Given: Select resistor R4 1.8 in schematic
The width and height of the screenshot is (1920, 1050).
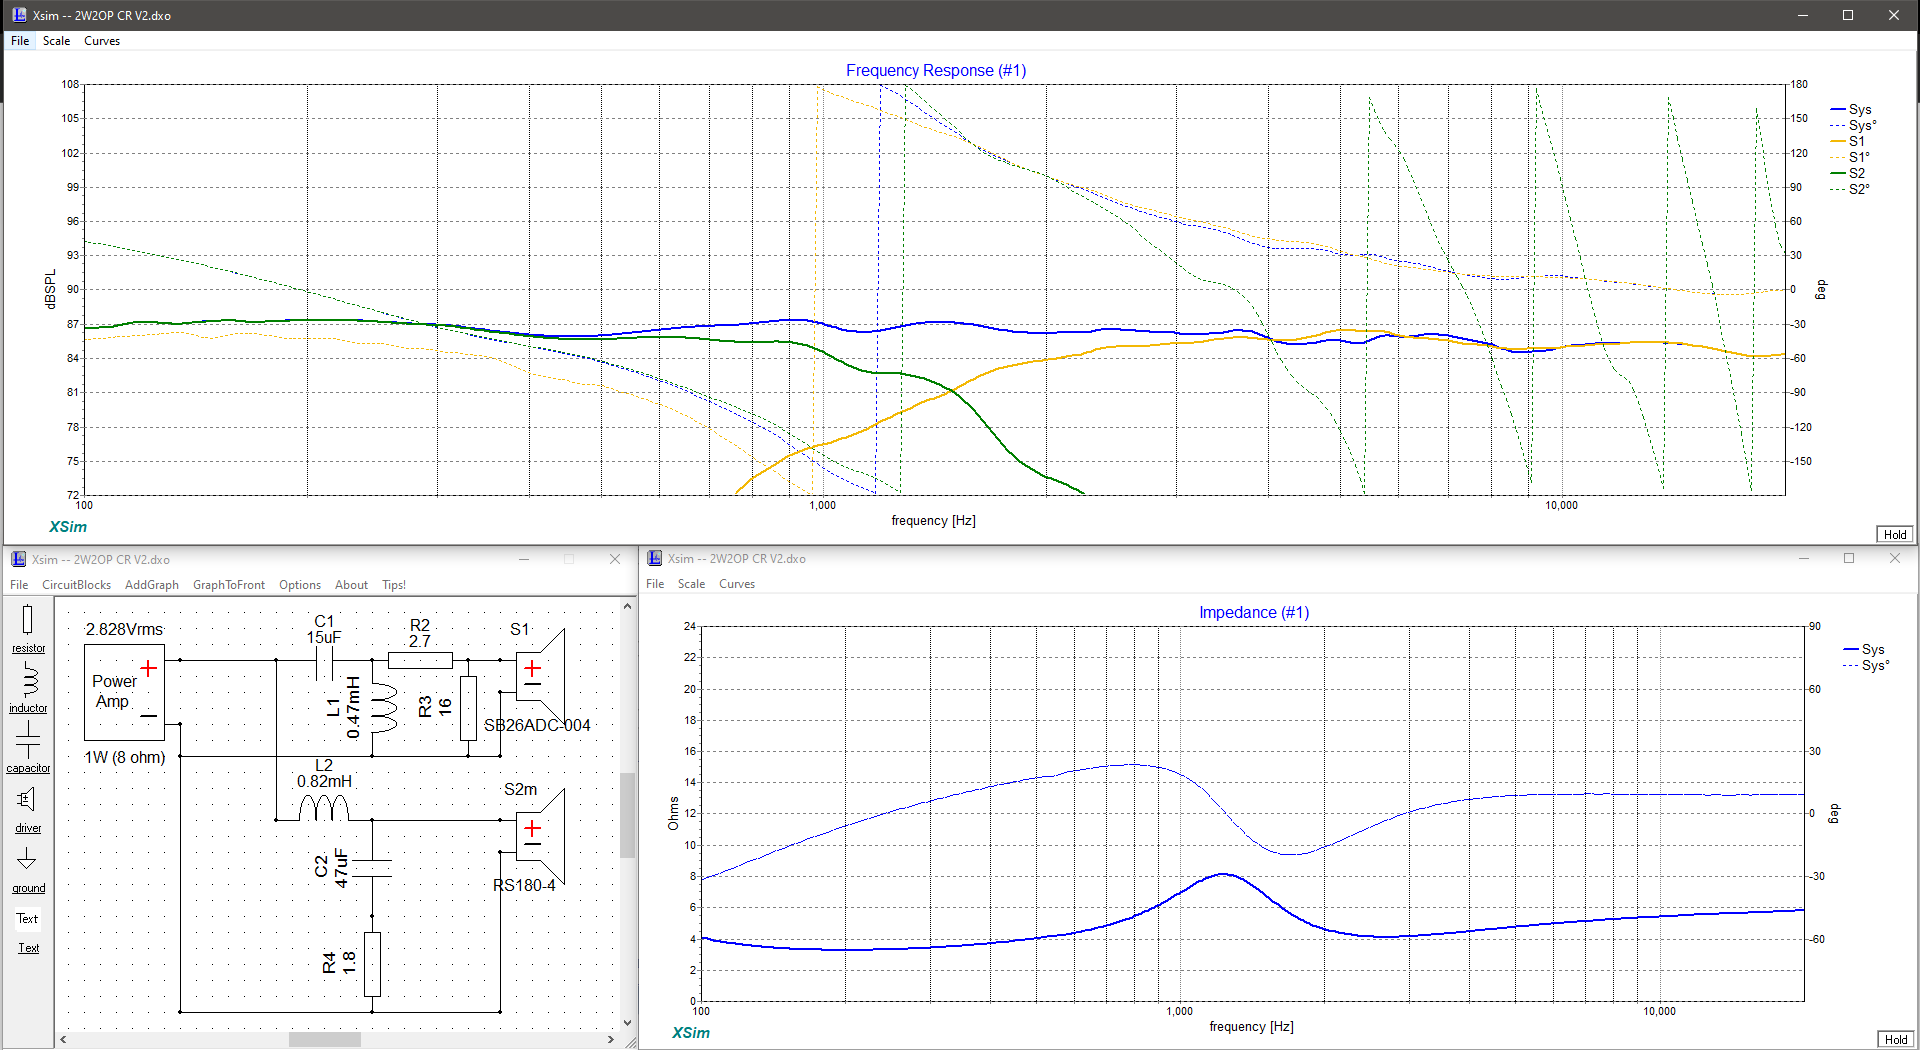Looking at the screenshot, I should pos(372,964).
